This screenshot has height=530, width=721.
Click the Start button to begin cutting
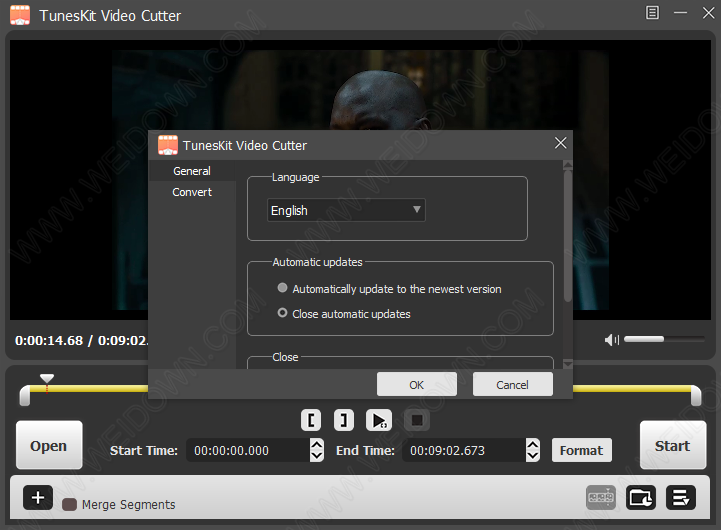click(673, 445)
